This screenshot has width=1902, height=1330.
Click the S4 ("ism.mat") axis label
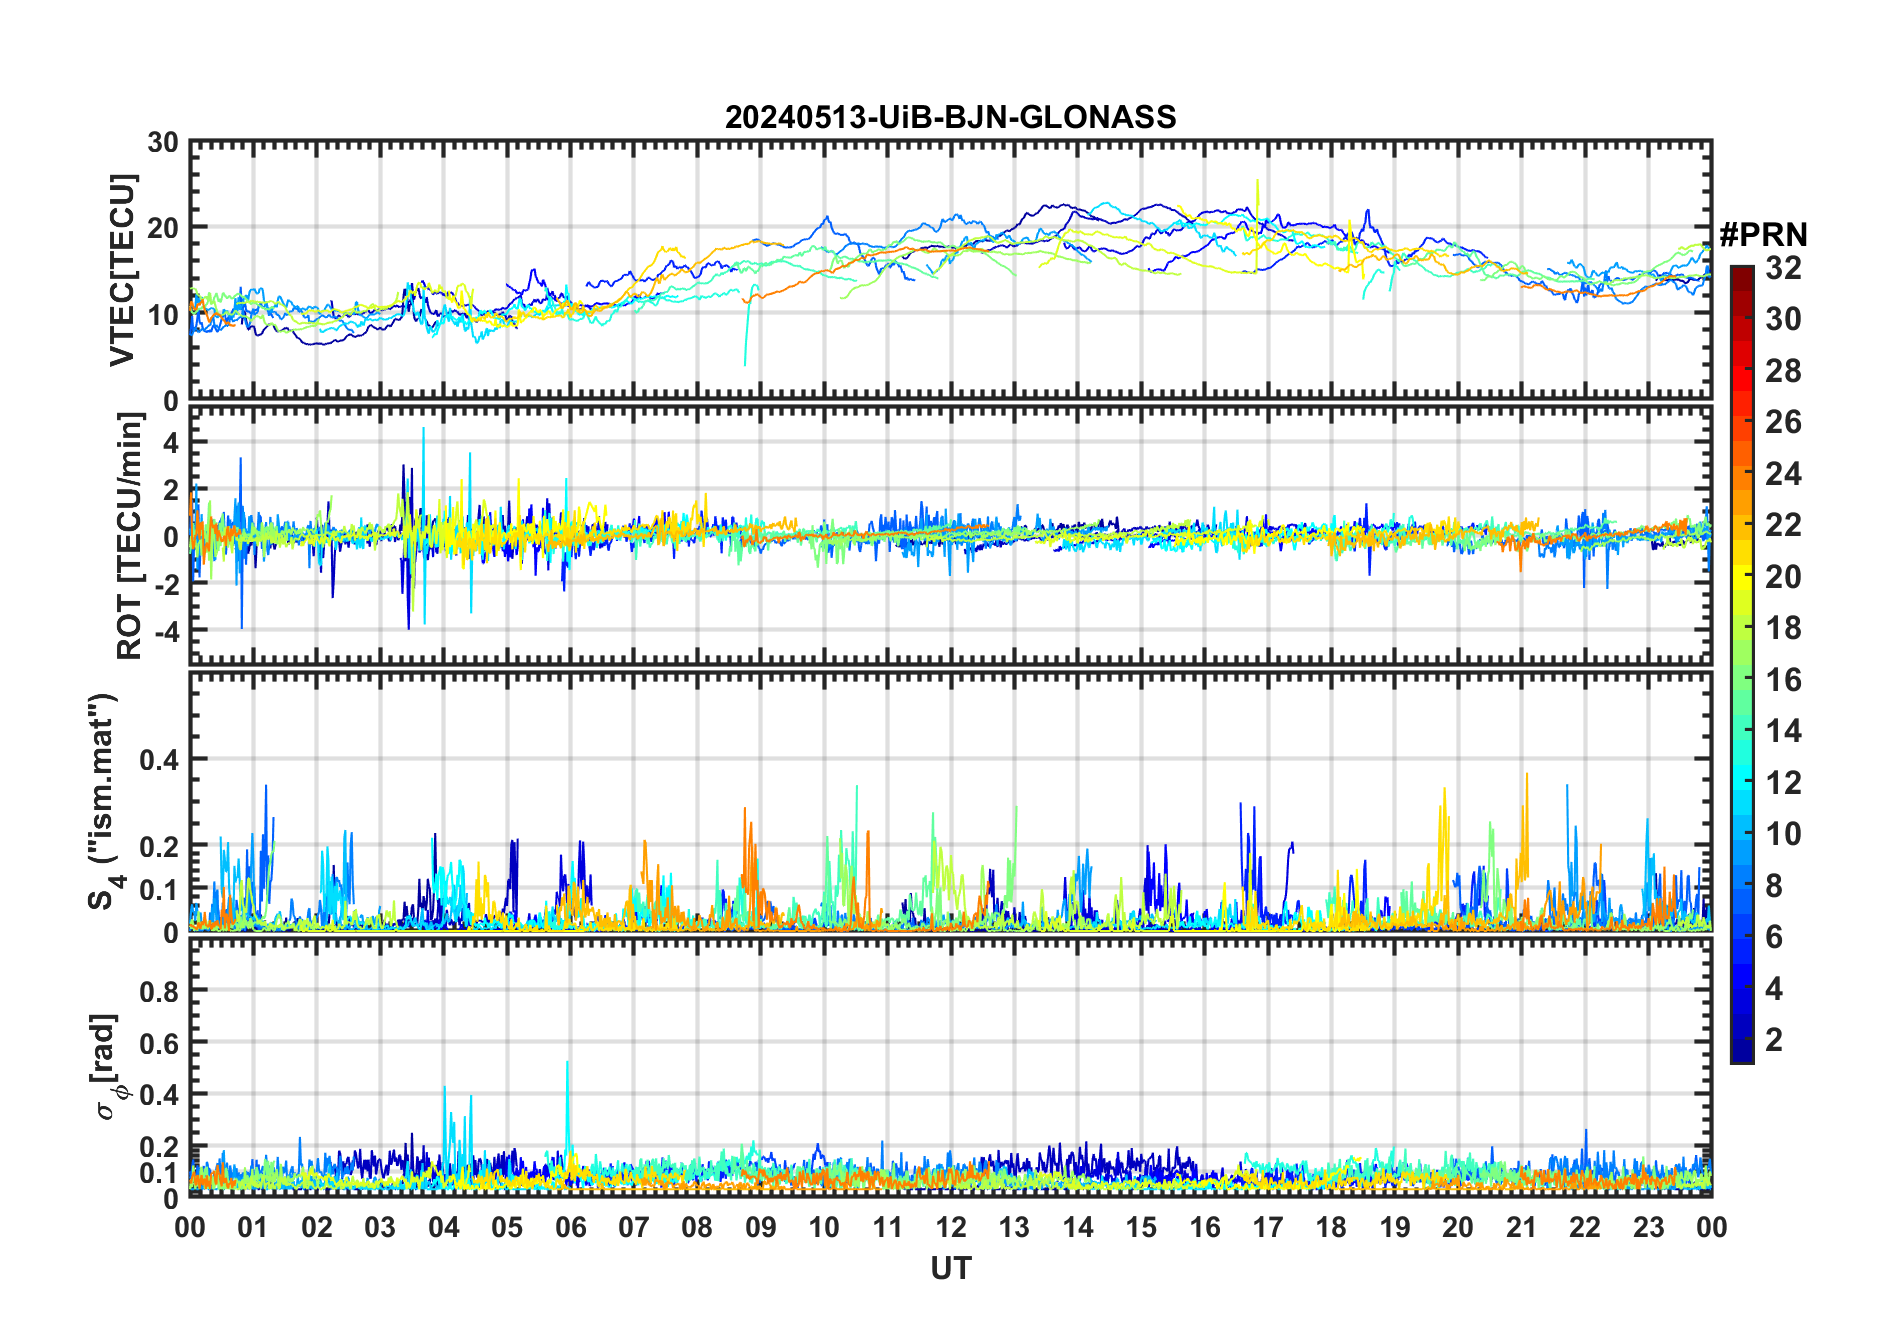pyautogui.click(x=104, y=800)
